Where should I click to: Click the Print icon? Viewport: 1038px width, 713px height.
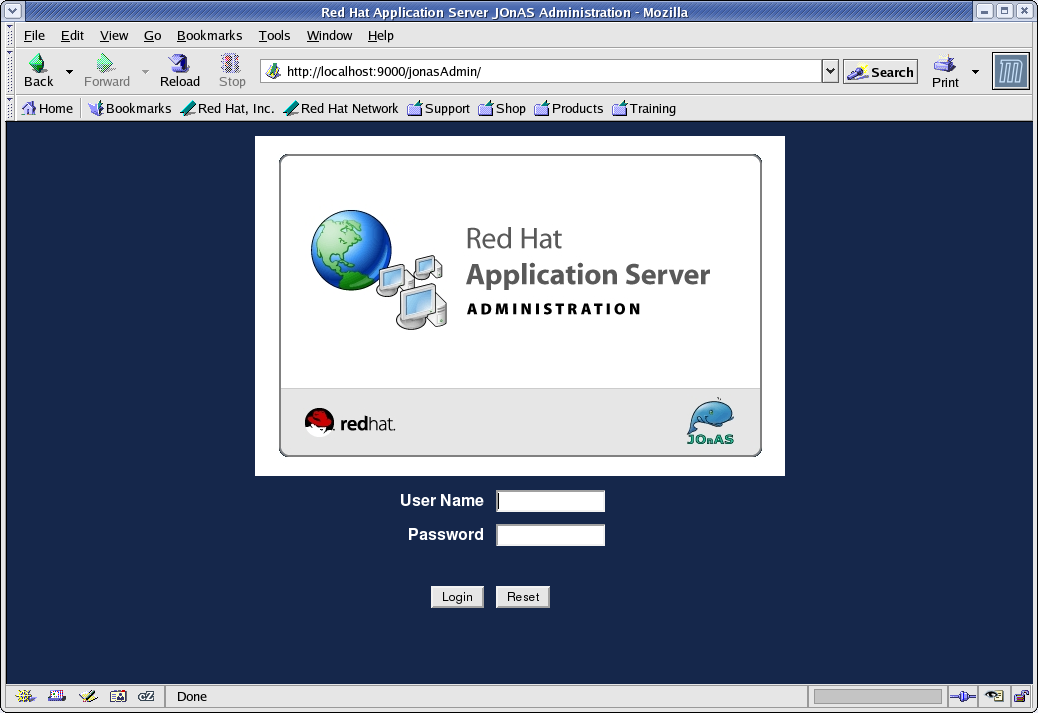click(945, 64)
